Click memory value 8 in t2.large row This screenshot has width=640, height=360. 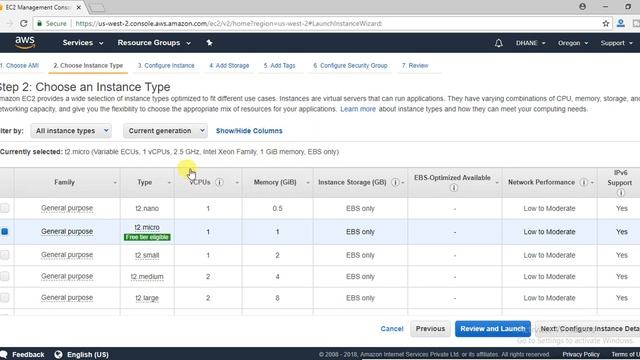tap(277, 298)
